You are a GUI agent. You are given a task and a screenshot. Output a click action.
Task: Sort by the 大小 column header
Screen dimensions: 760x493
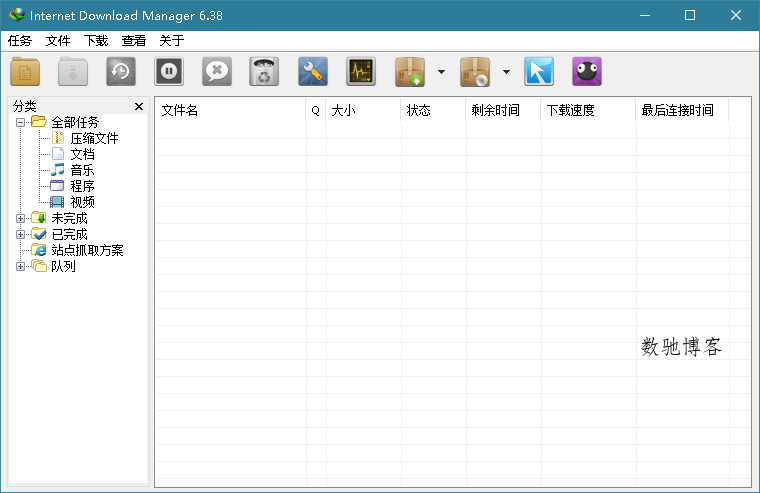pyautogui.click(x=363, y=111)
